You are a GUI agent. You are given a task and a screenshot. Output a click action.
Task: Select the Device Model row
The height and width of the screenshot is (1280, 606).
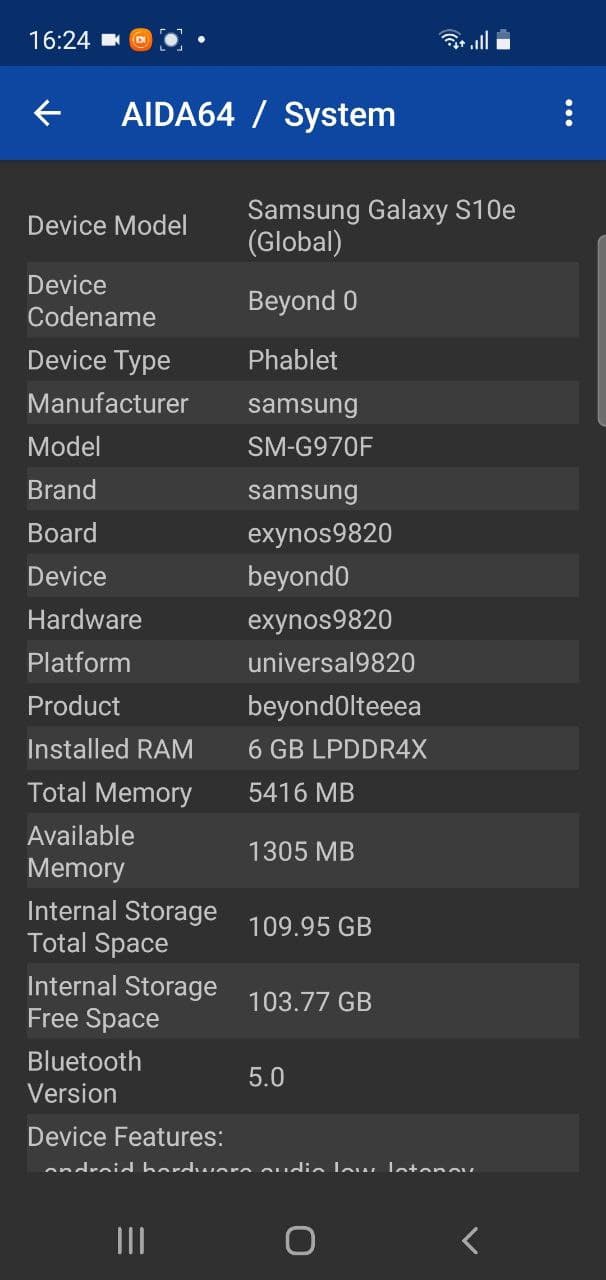pyautogui.click(x=302, y=226)
